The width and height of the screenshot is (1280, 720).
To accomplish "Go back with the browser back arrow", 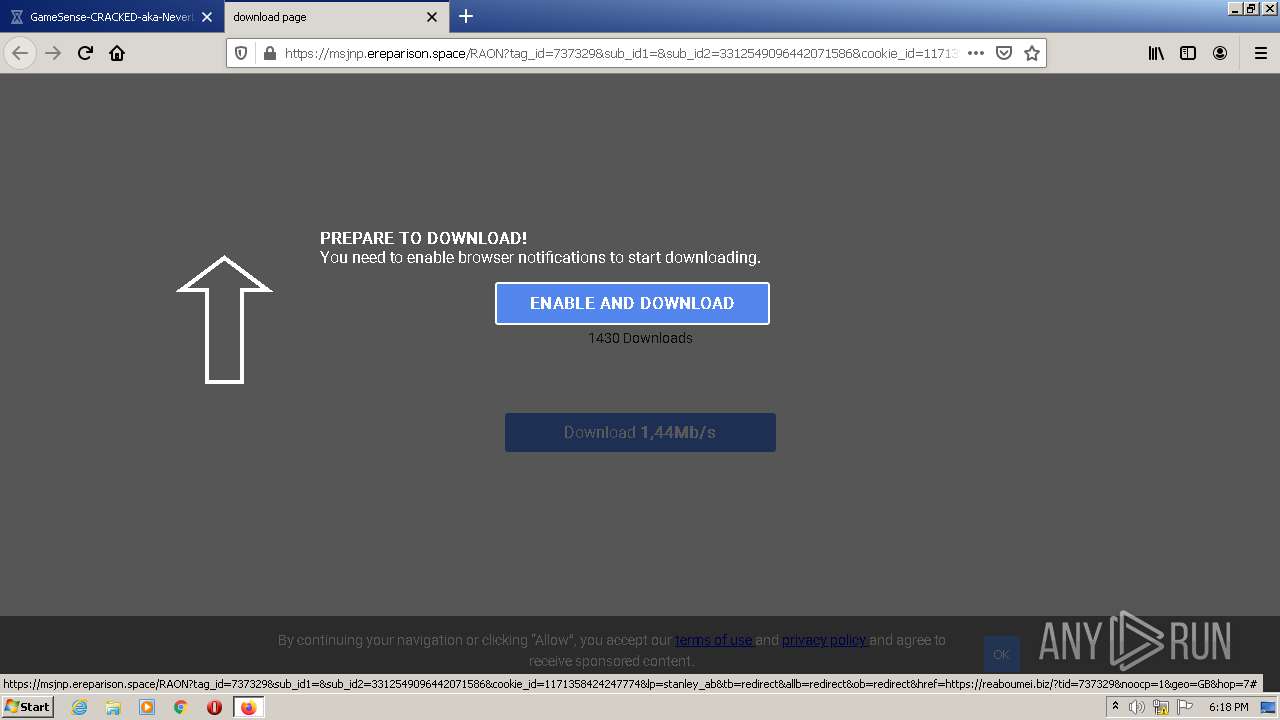I will [20, 53].
